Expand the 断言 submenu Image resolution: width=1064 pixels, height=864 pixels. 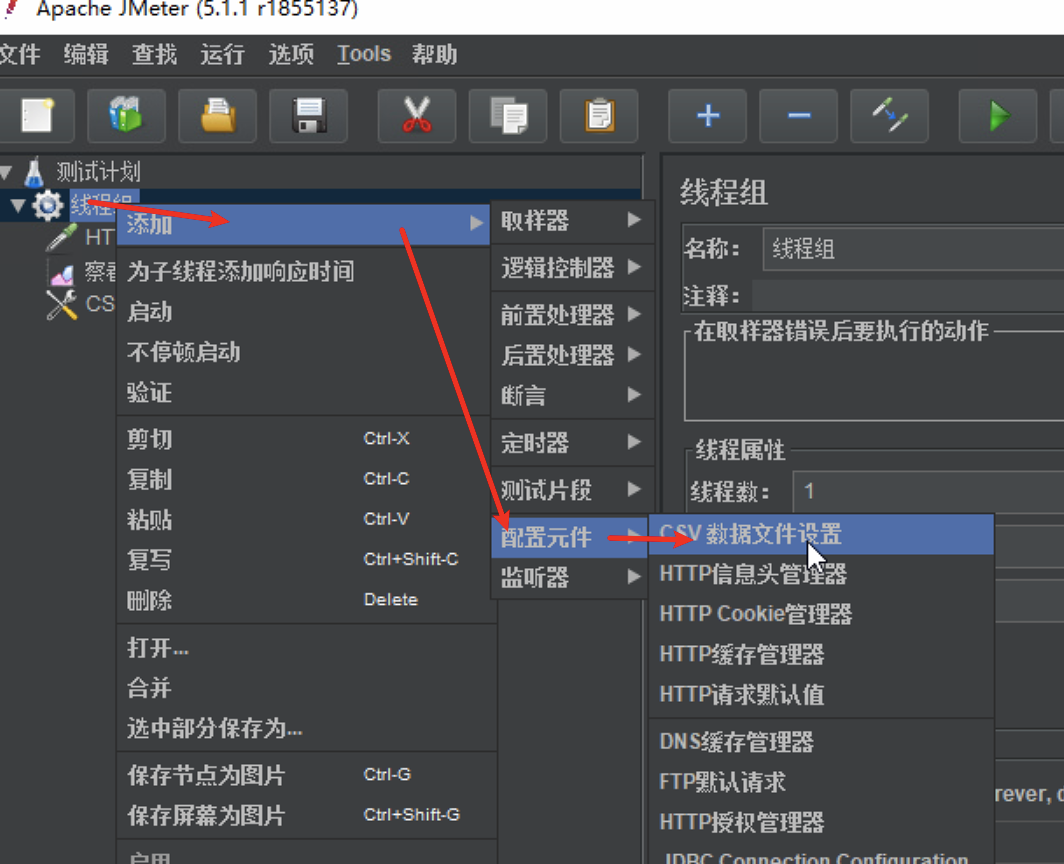(571, 395)
